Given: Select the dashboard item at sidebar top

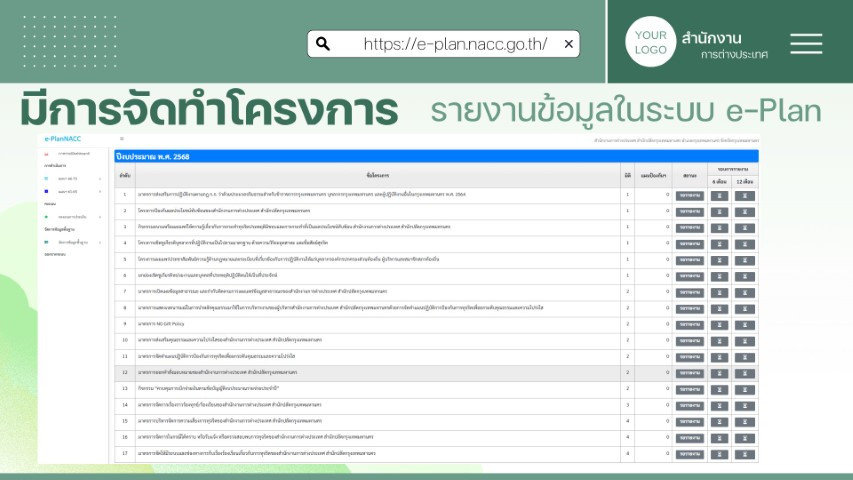Looking at the screenshot, I should click(73, 154).
